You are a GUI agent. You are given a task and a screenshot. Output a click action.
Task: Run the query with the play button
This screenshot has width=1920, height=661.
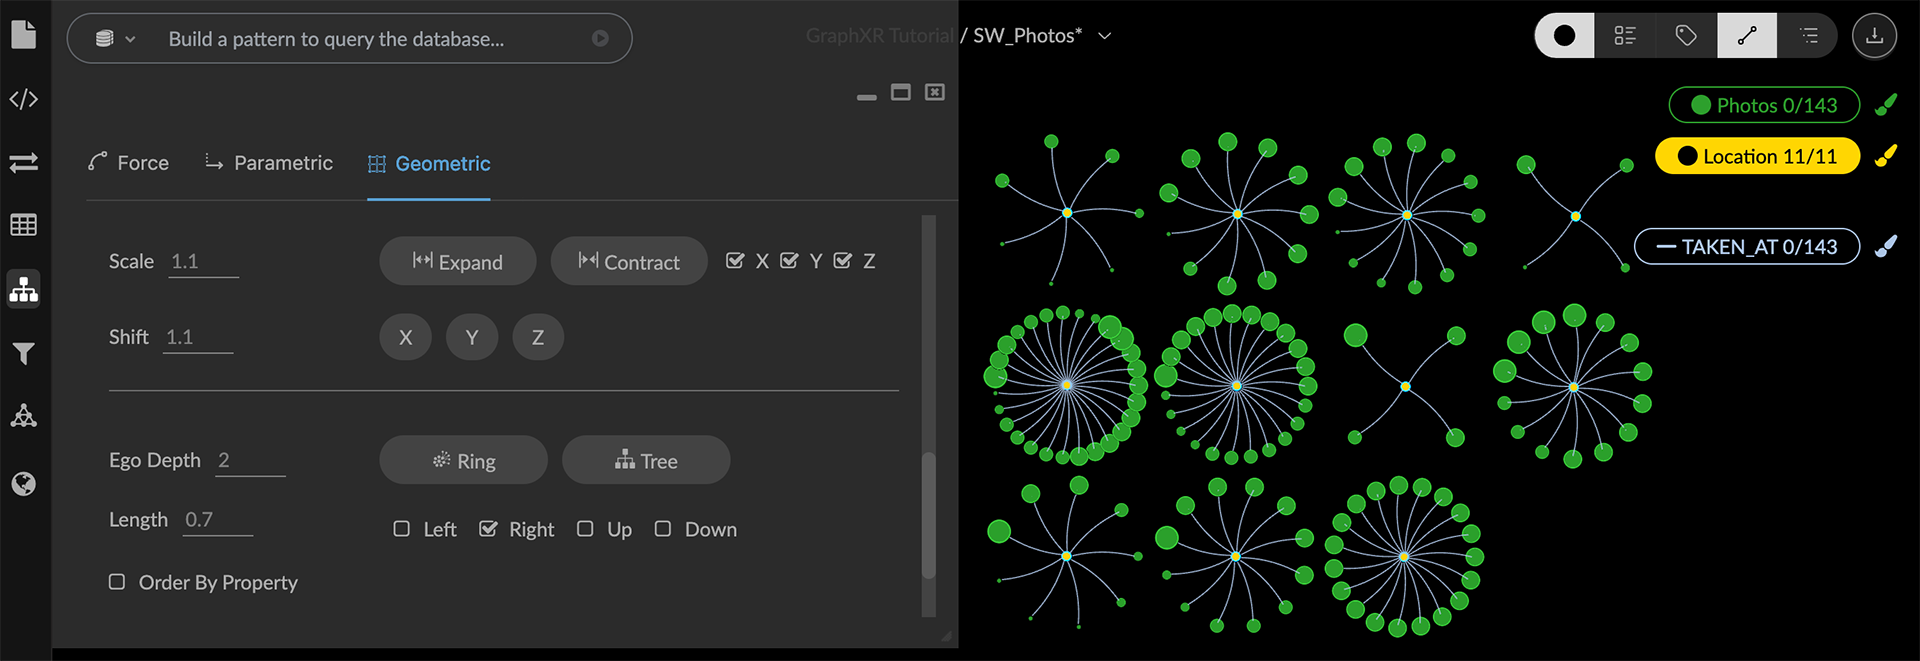600,39
